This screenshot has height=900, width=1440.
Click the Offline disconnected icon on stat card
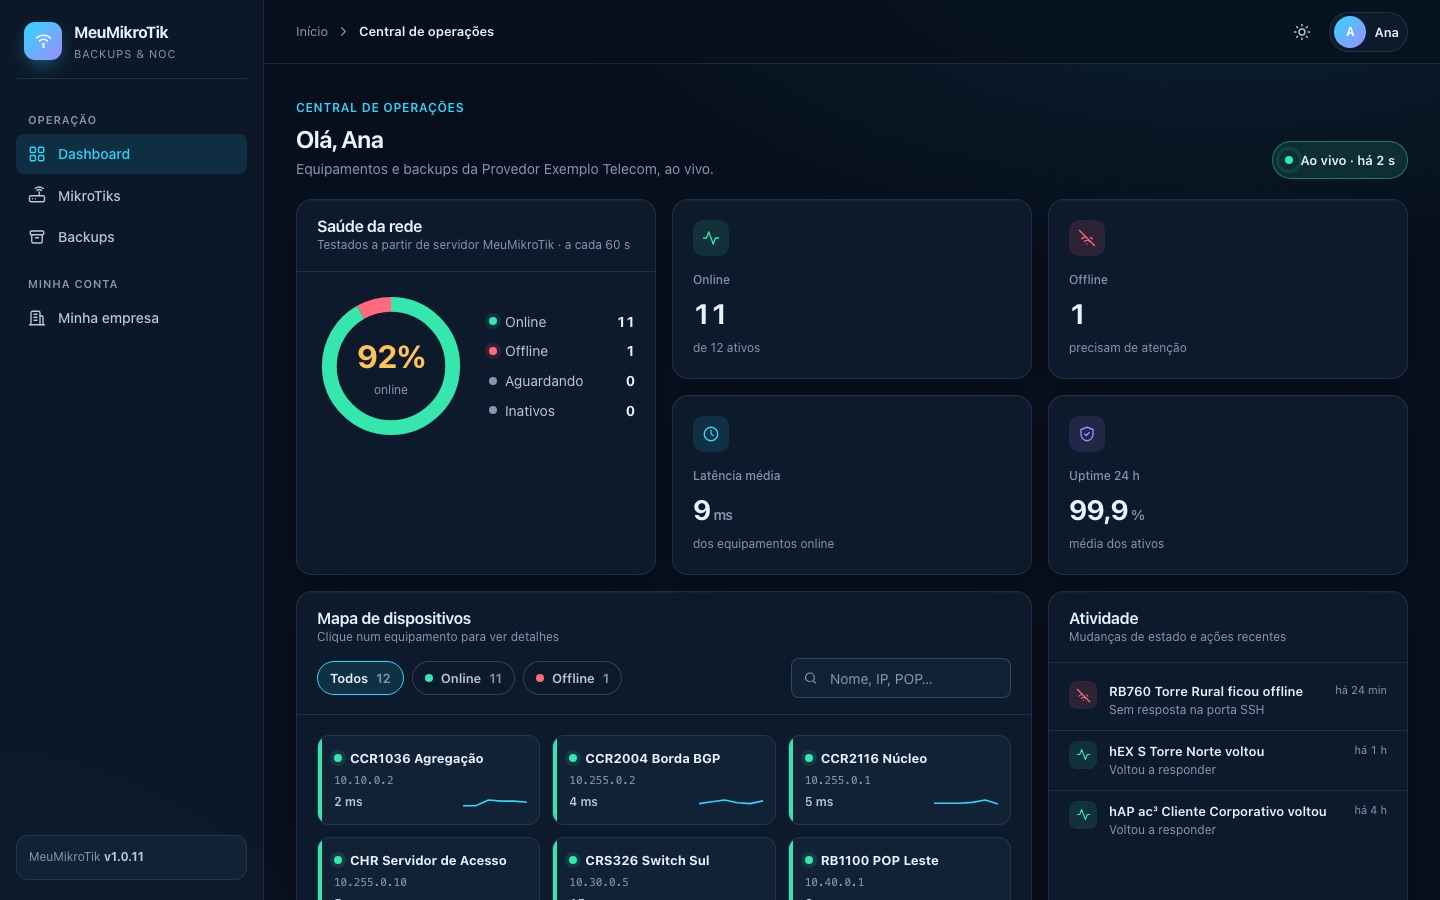[1087, 238]
